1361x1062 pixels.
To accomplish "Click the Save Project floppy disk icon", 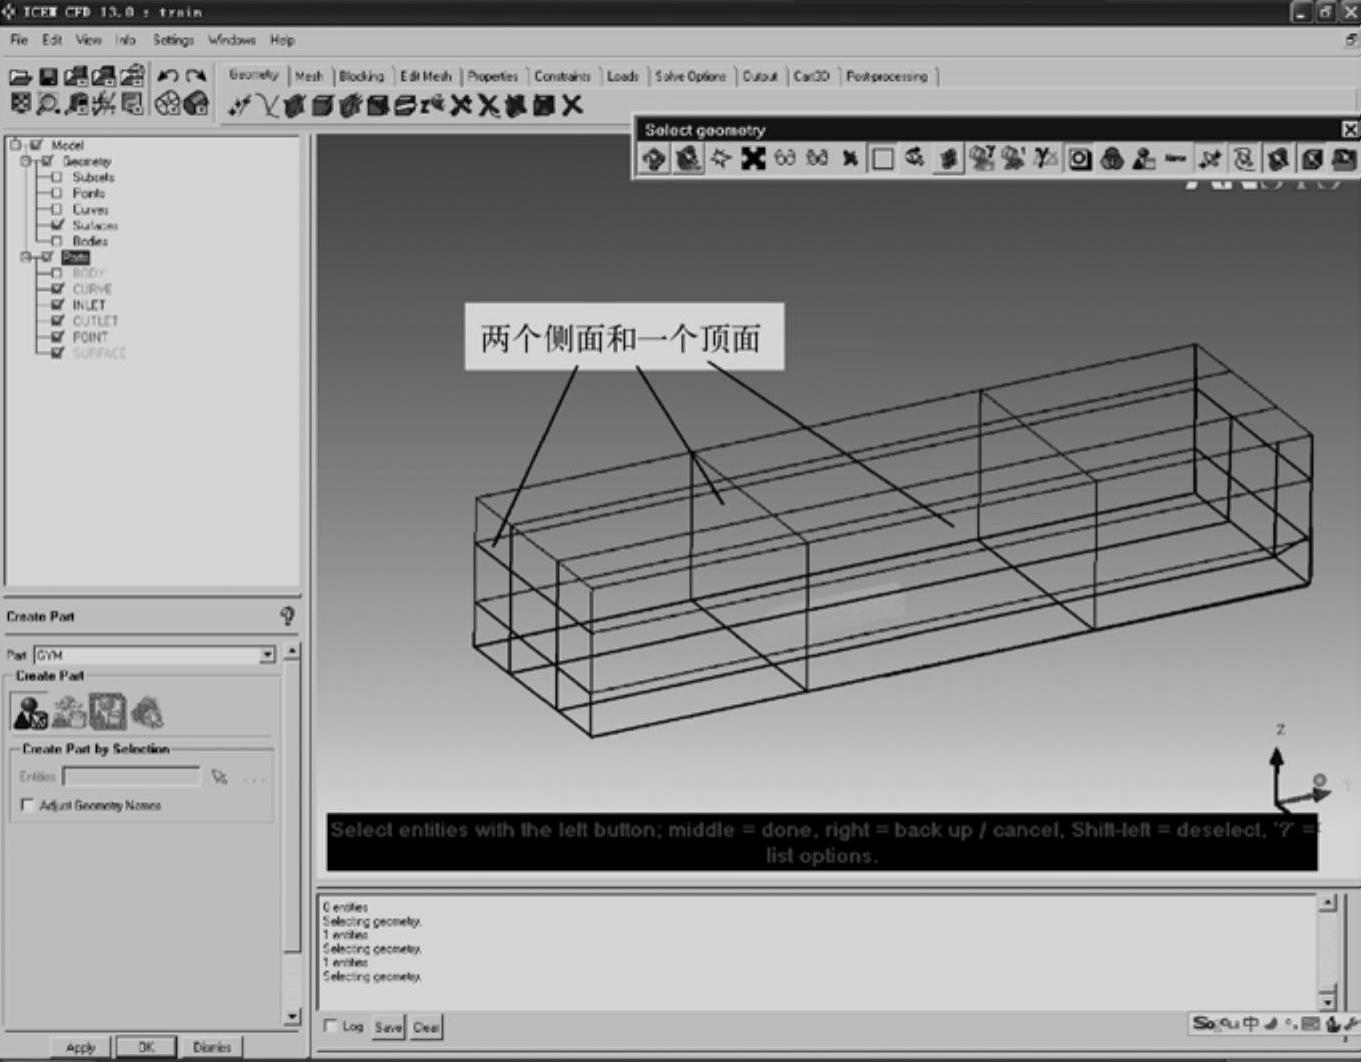I will [47, 77].
